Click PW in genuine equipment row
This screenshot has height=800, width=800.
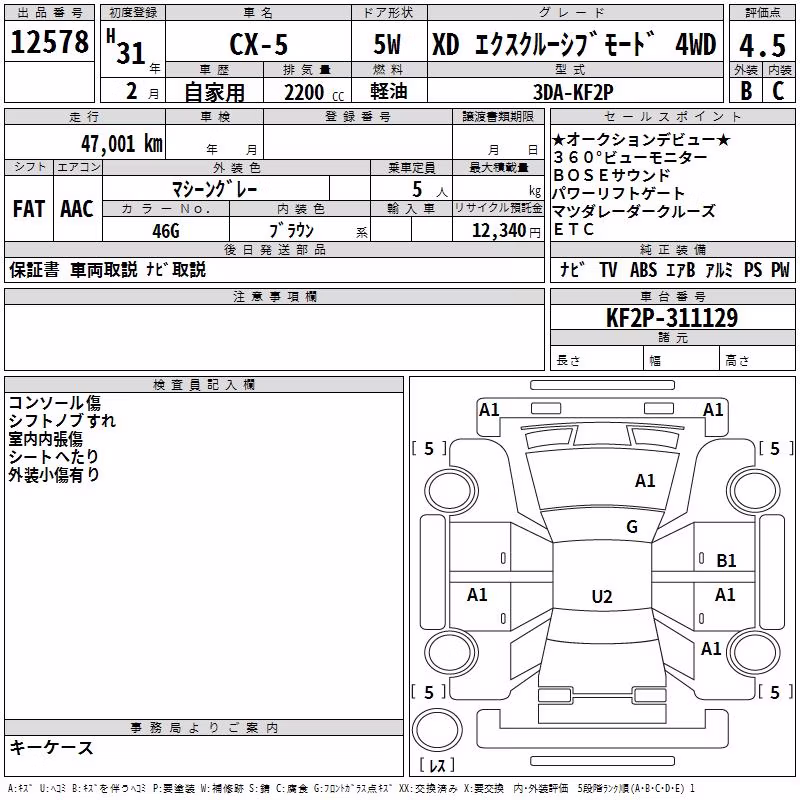coord(780,269)
